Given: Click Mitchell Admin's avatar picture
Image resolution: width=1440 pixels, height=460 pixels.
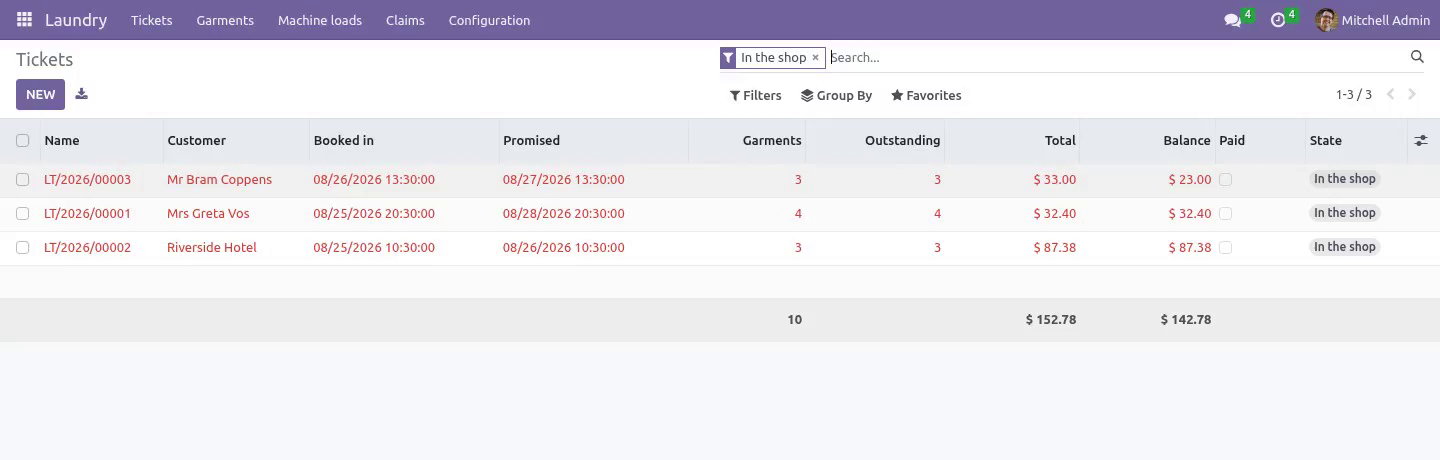Looking at the screenshot, I should [x=1326, y=20].
